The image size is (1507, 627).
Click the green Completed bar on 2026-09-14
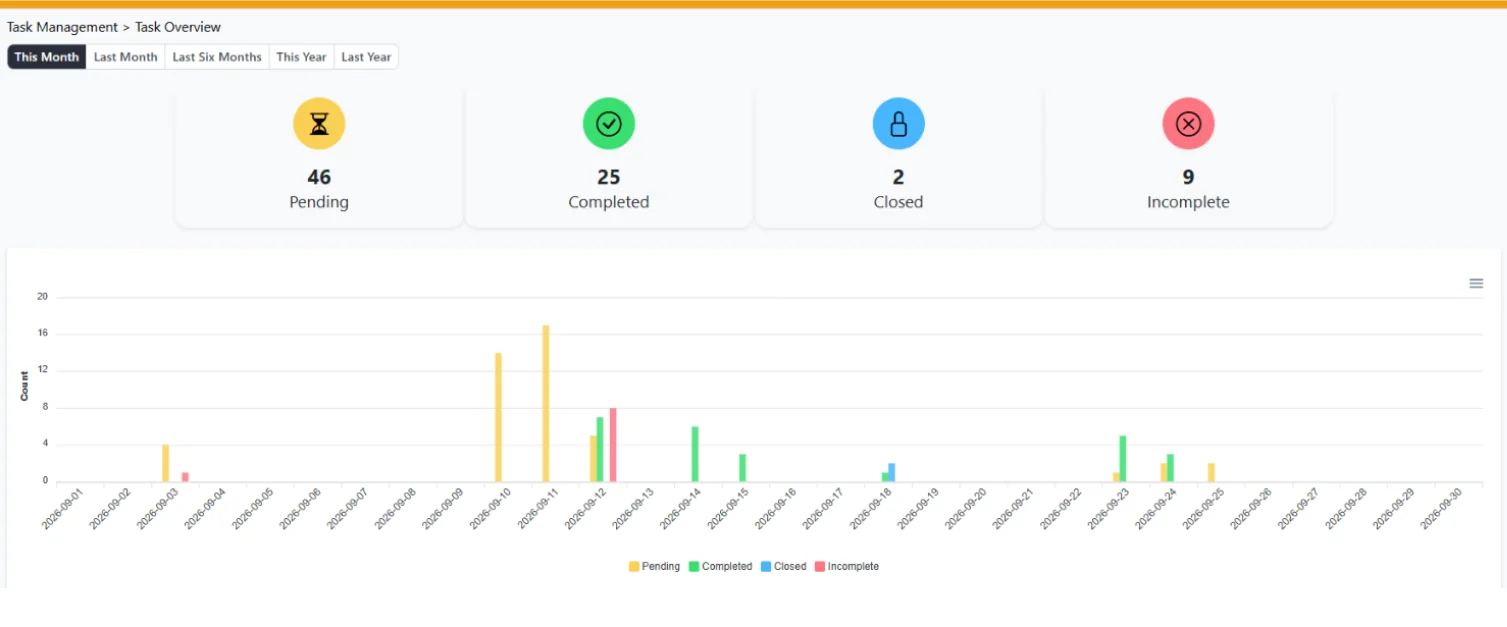click(x=695, y=454)
